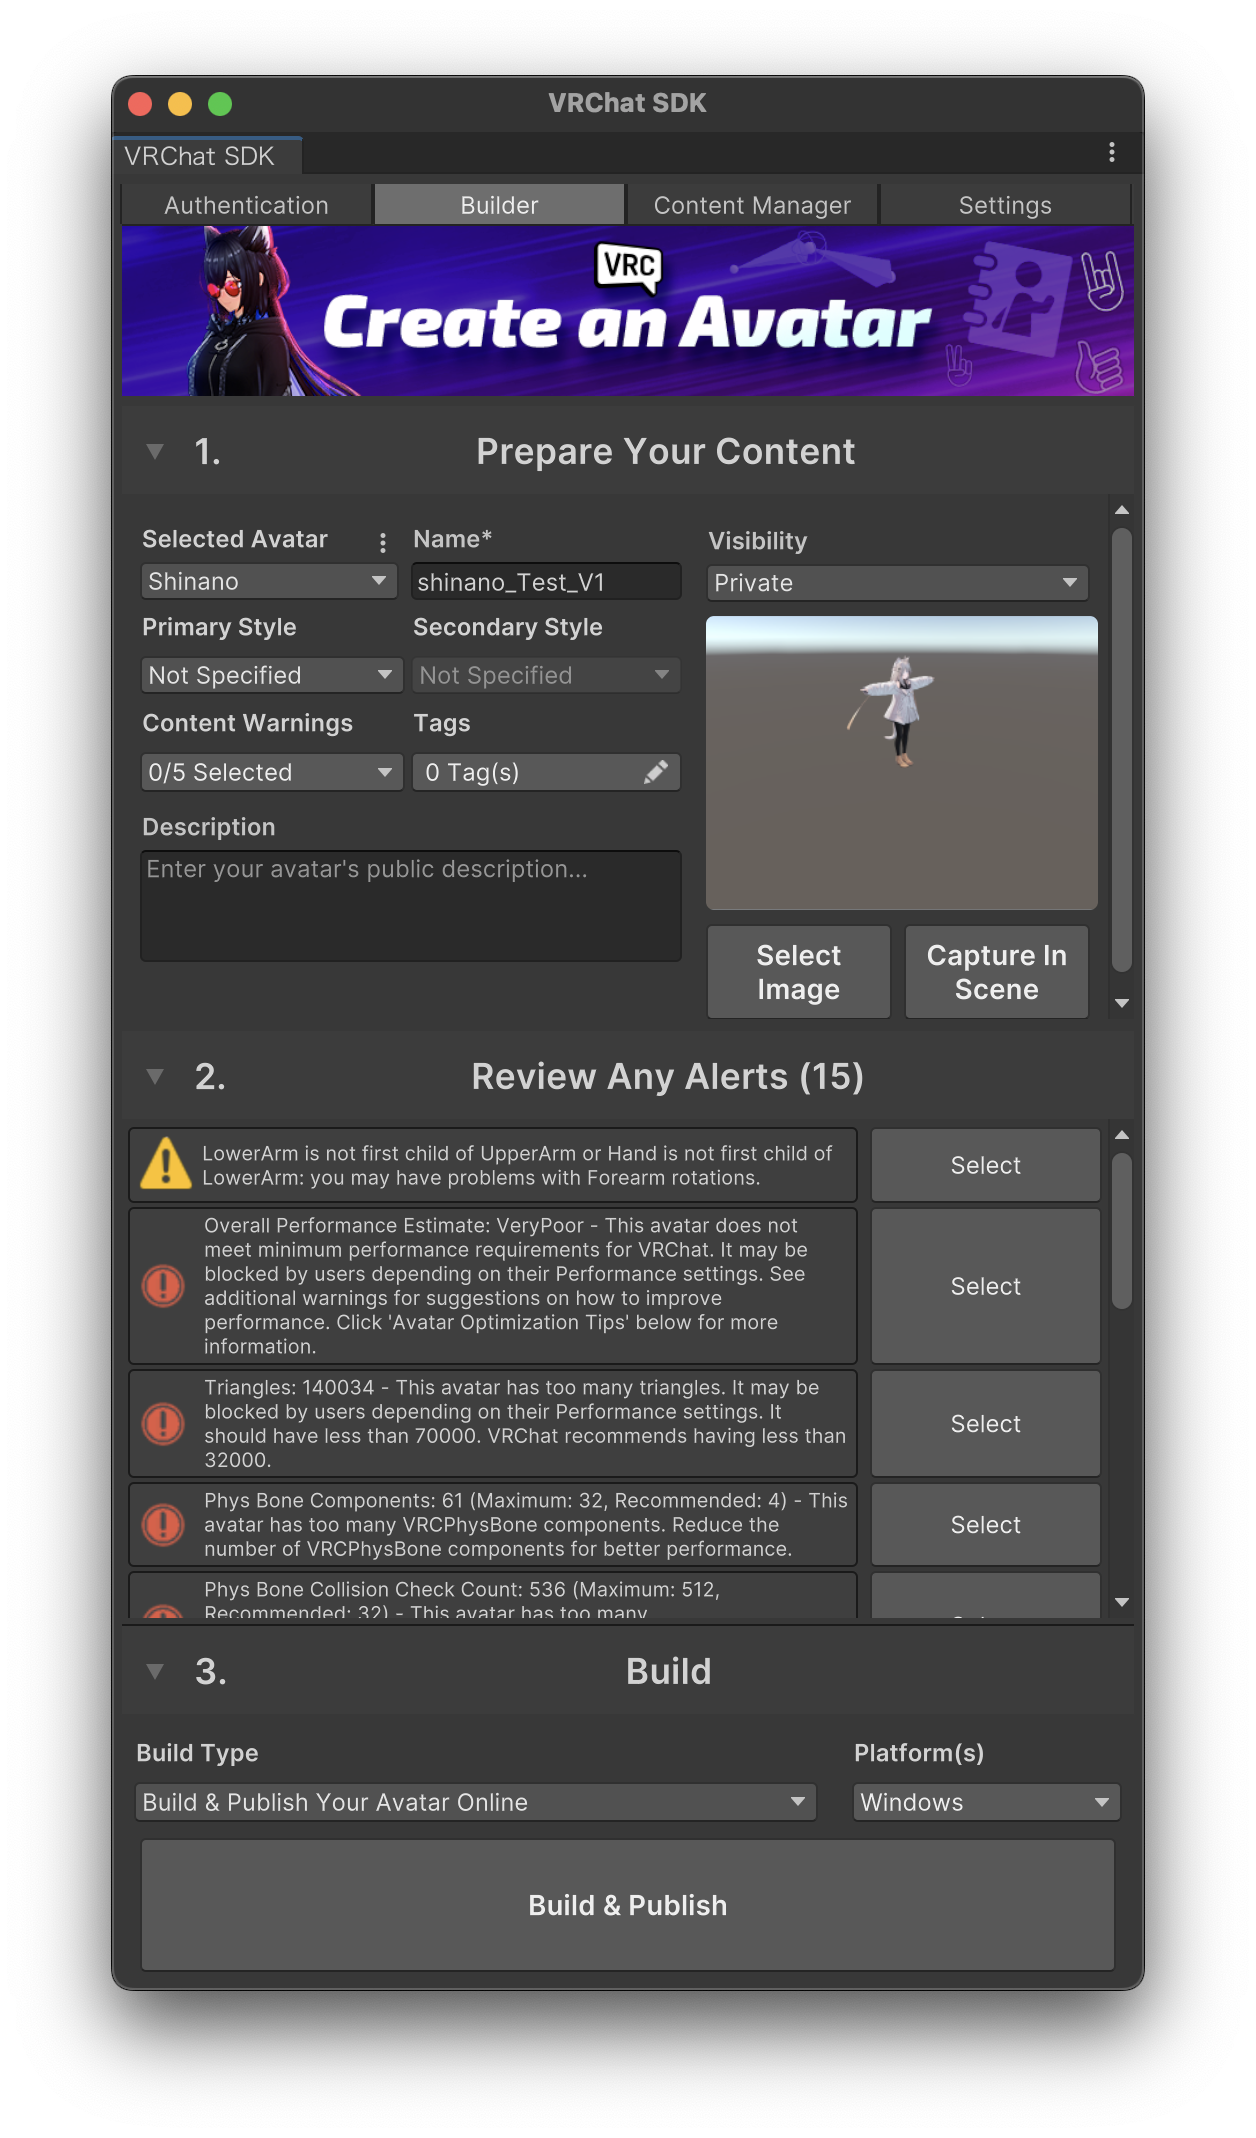Click the kebab menu beside Selected Avatar
This screenshot has height=2138, width=1256.
pos(383,542)
